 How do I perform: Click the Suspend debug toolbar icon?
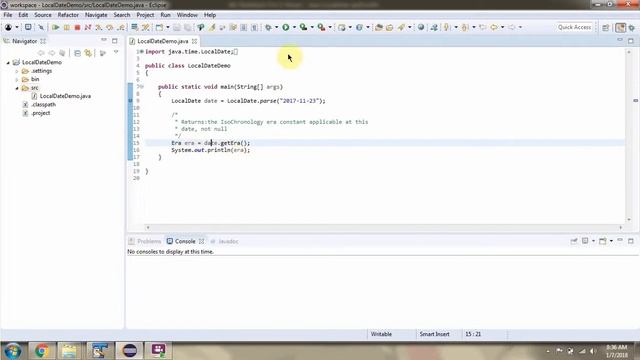(66, 27)
